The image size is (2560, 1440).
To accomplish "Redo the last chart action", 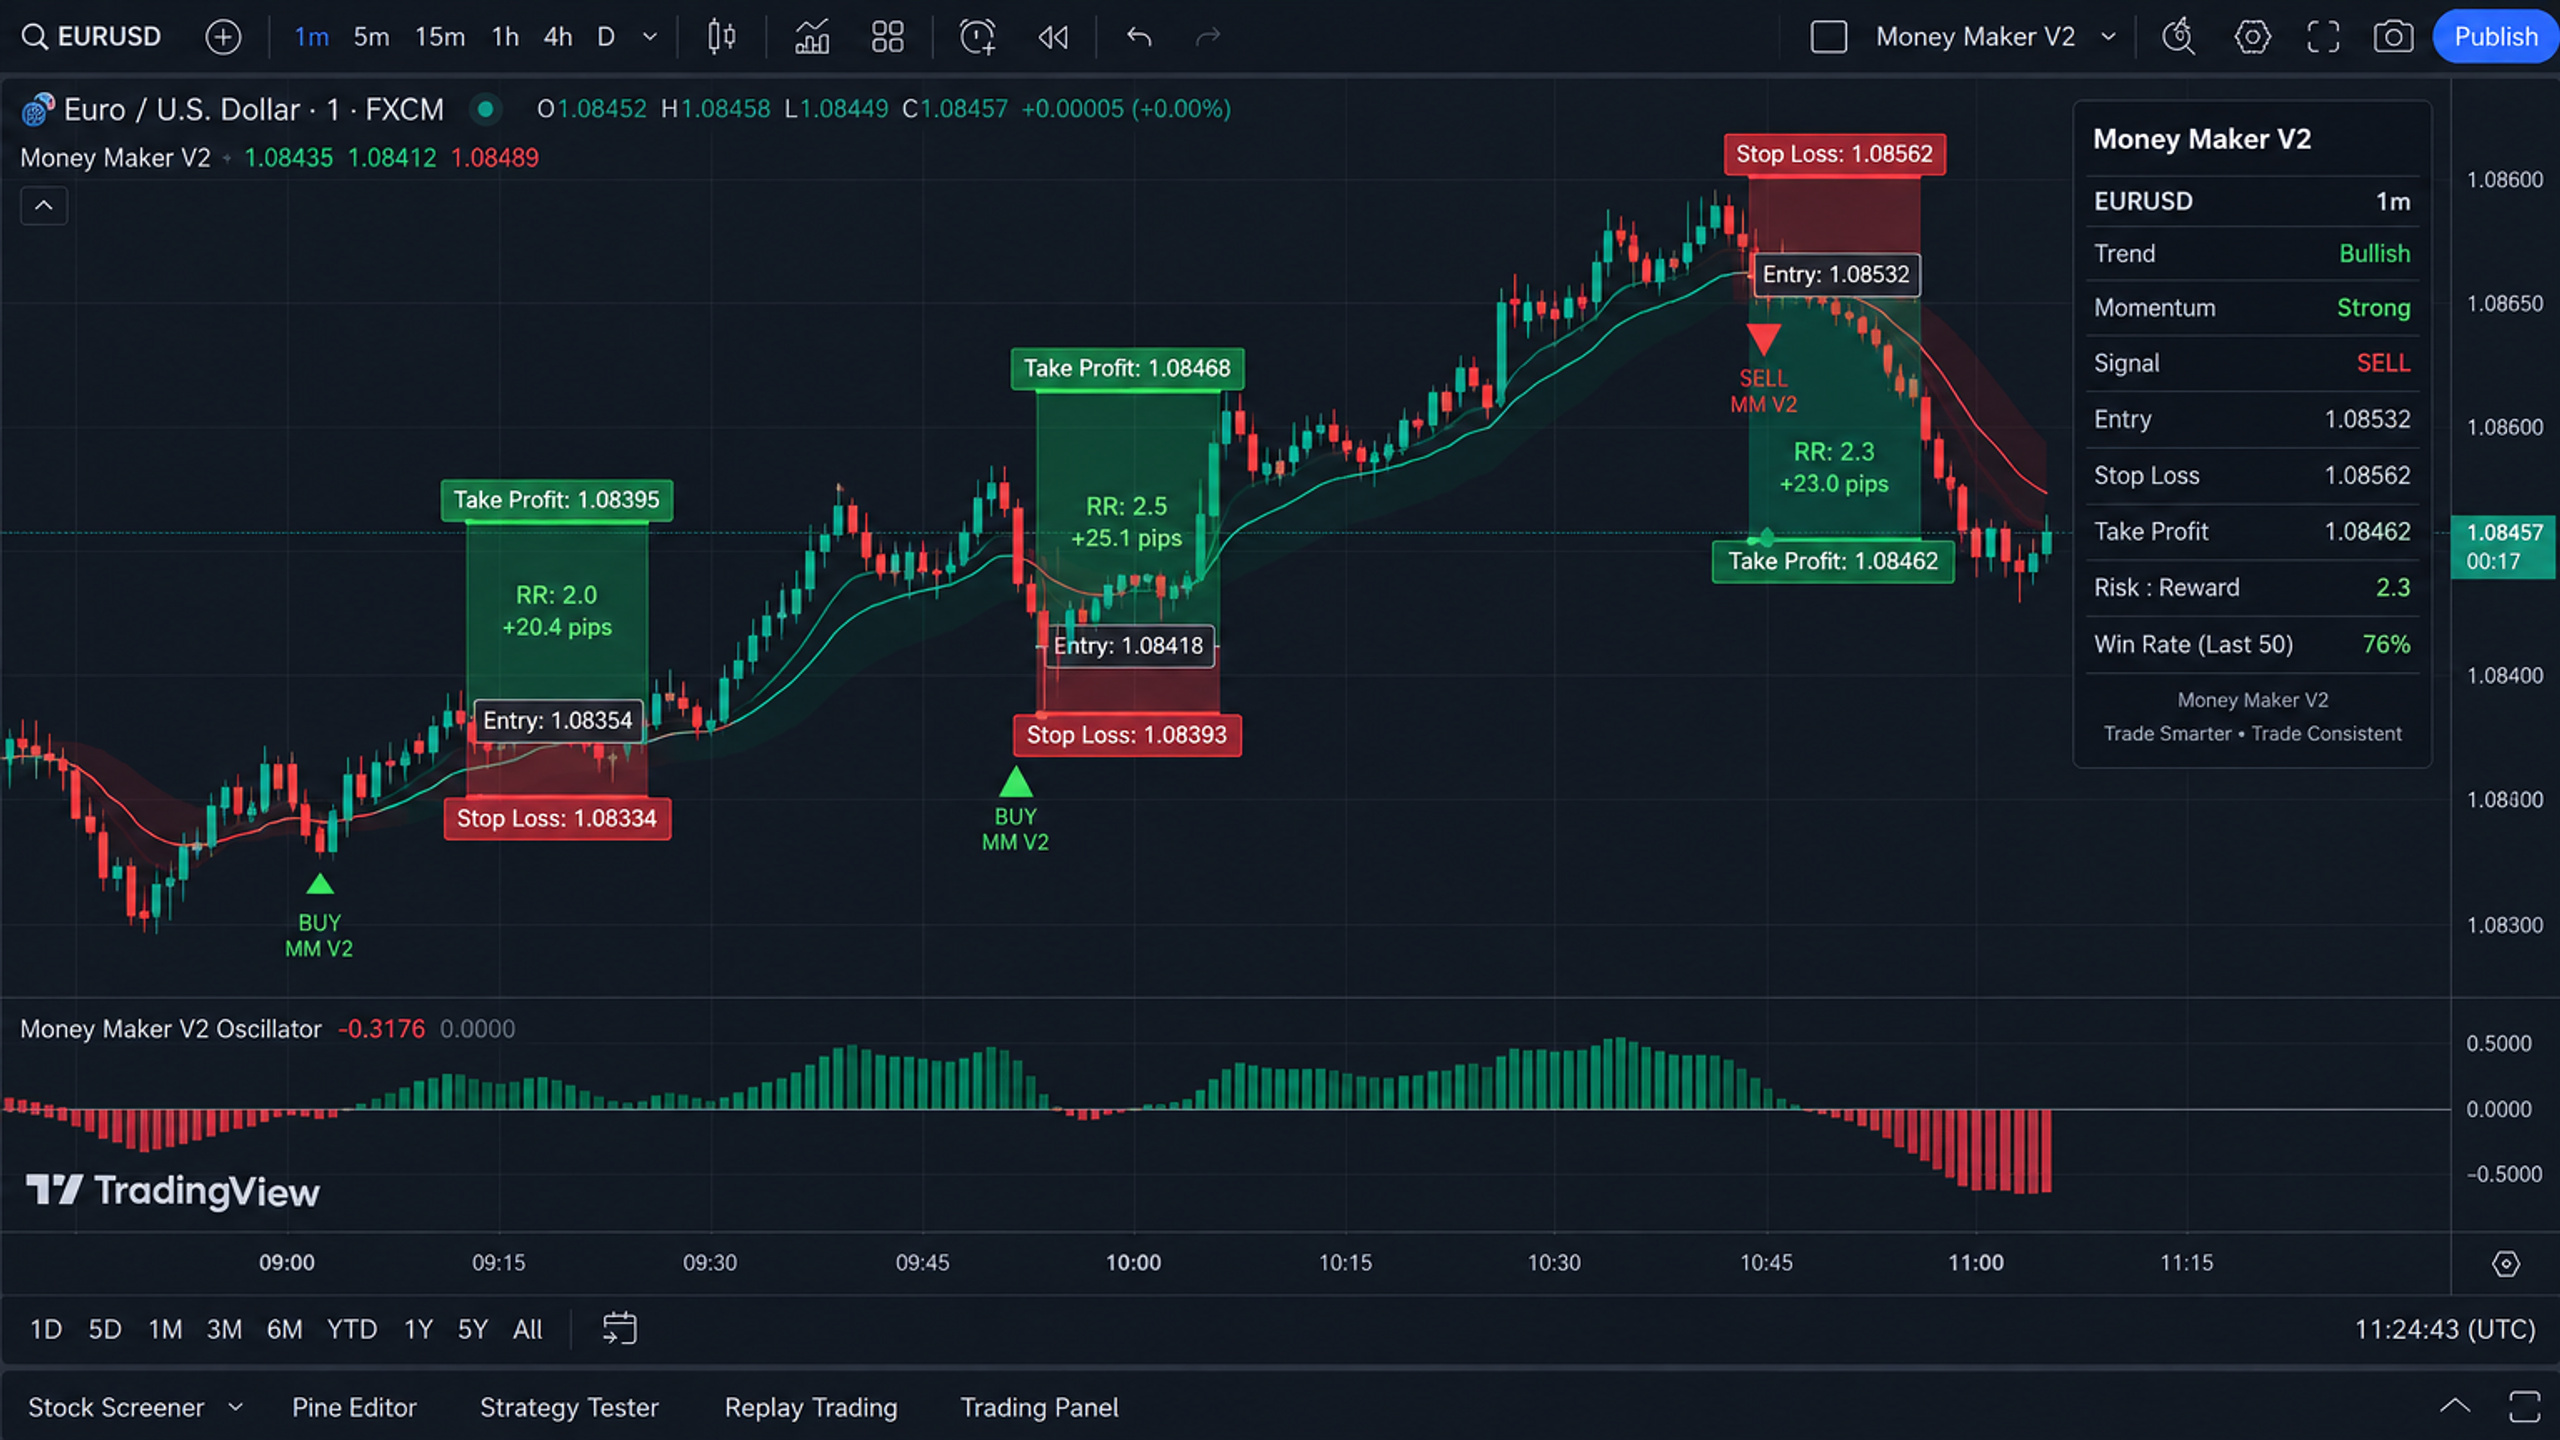I will (x=1208, y=37).
